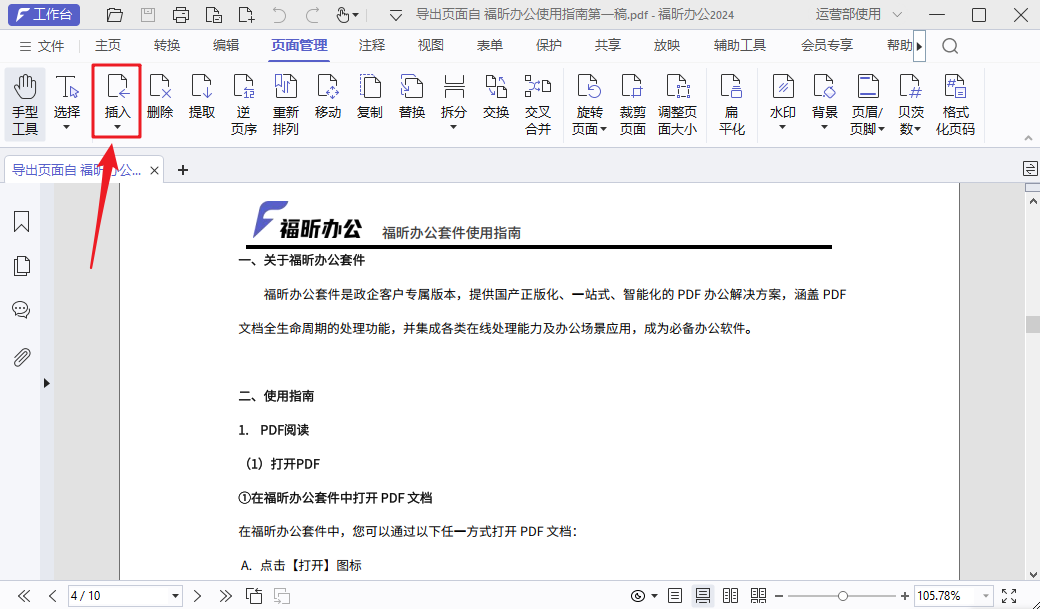Open the Attachments paperclip panel
The image size is (1040, 609).
click(21, 358)
